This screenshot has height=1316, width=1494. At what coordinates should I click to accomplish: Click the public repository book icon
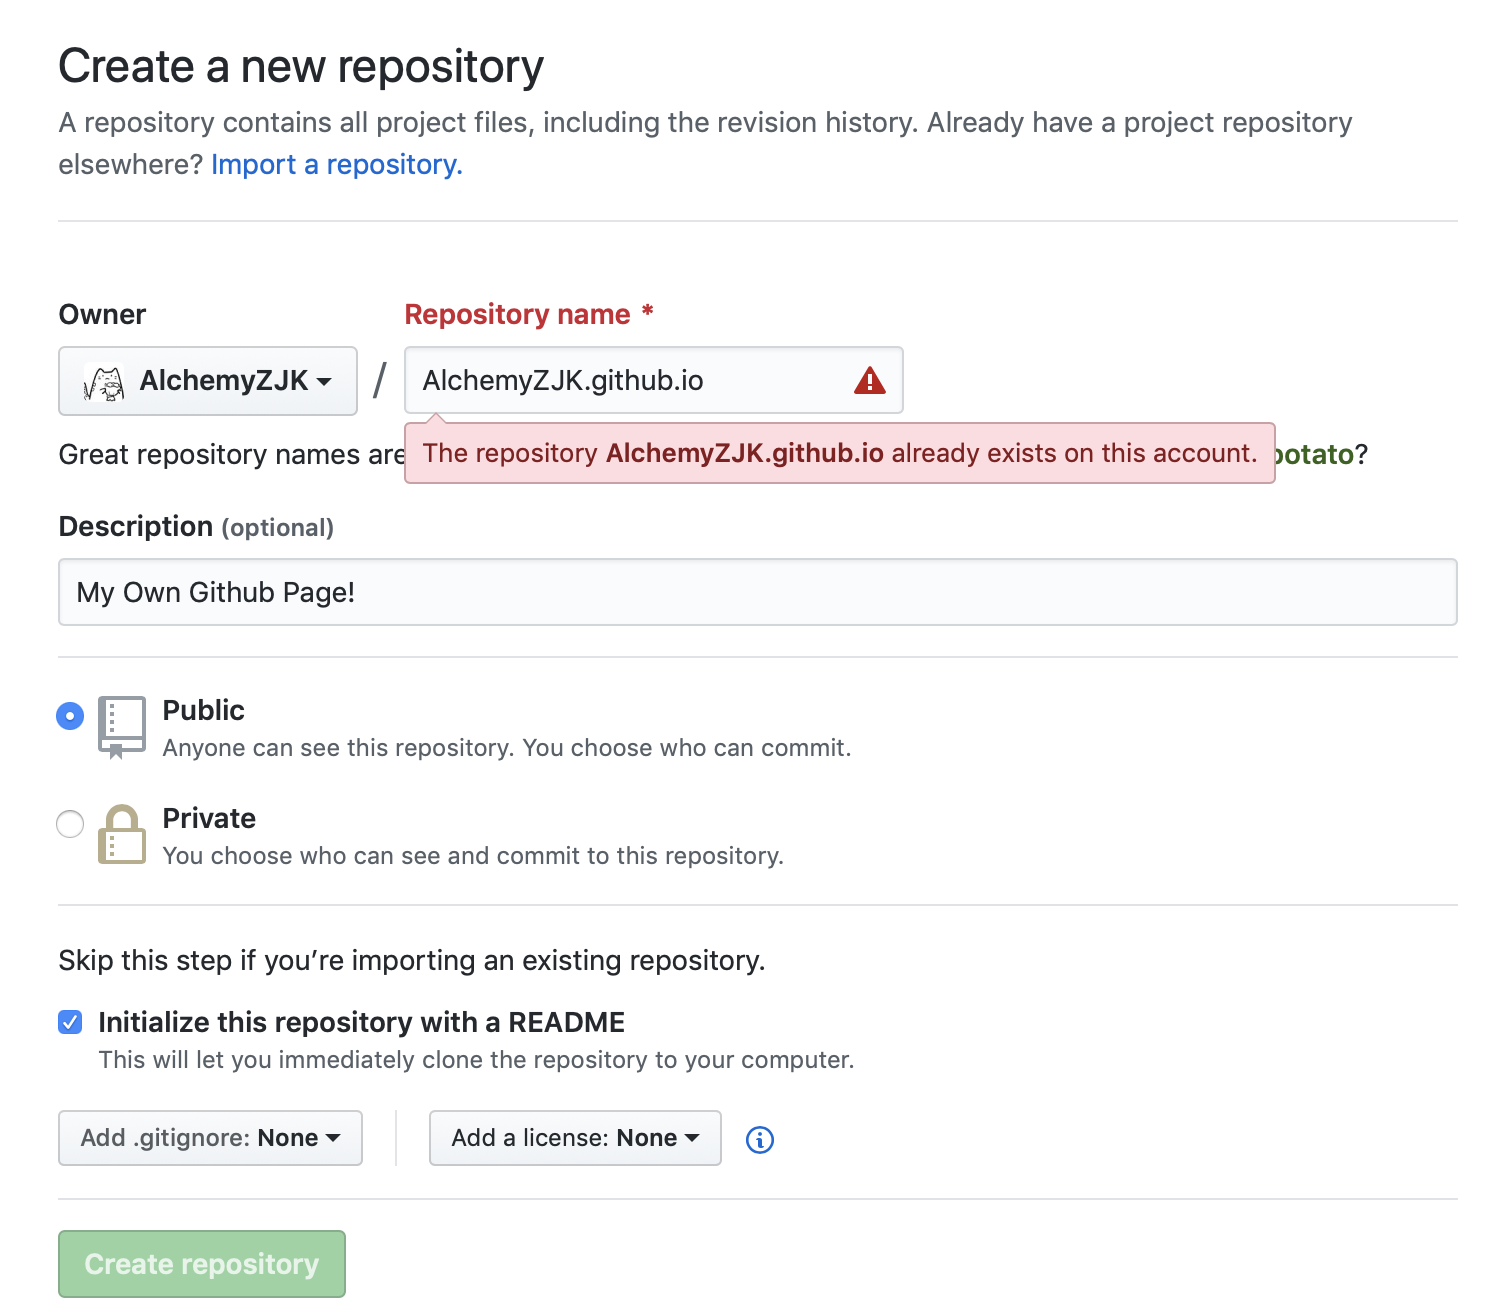point(121,727)
